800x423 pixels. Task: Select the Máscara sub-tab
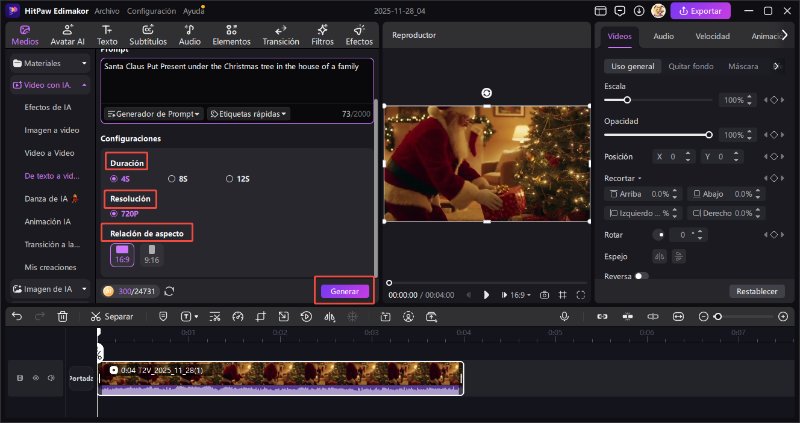(743, 66)
